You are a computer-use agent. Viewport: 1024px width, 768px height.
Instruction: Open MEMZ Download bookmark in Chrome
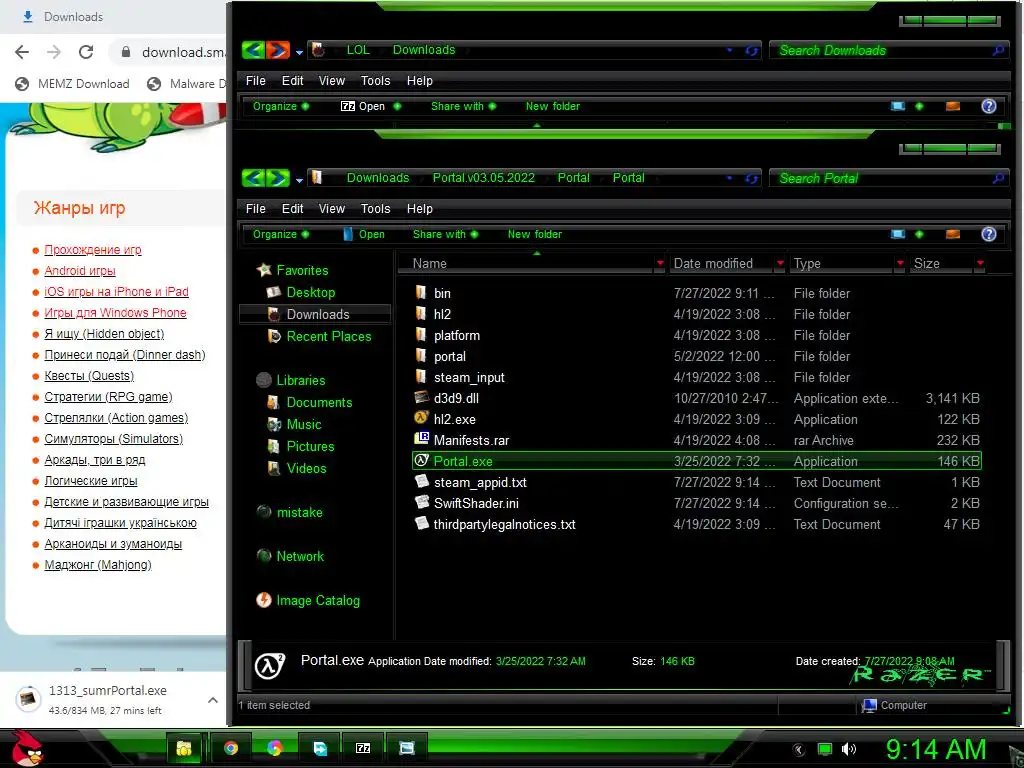72,84
